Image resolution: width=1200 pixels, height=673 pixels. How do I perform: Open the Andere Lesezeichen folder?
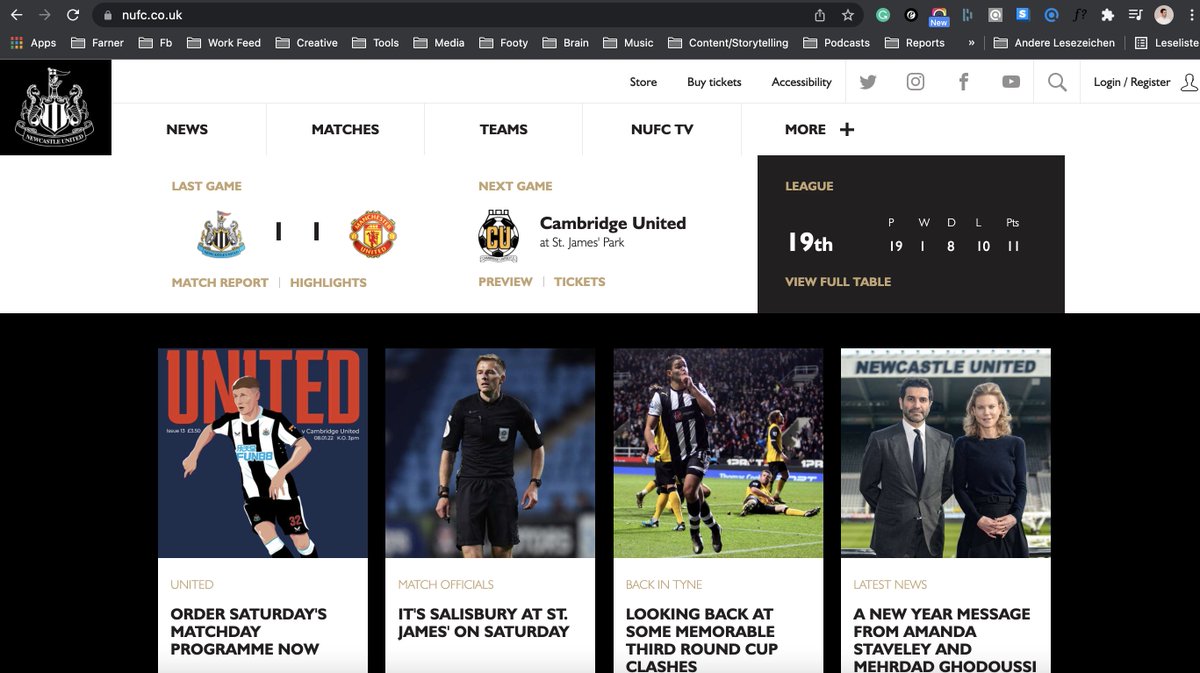1054,43
